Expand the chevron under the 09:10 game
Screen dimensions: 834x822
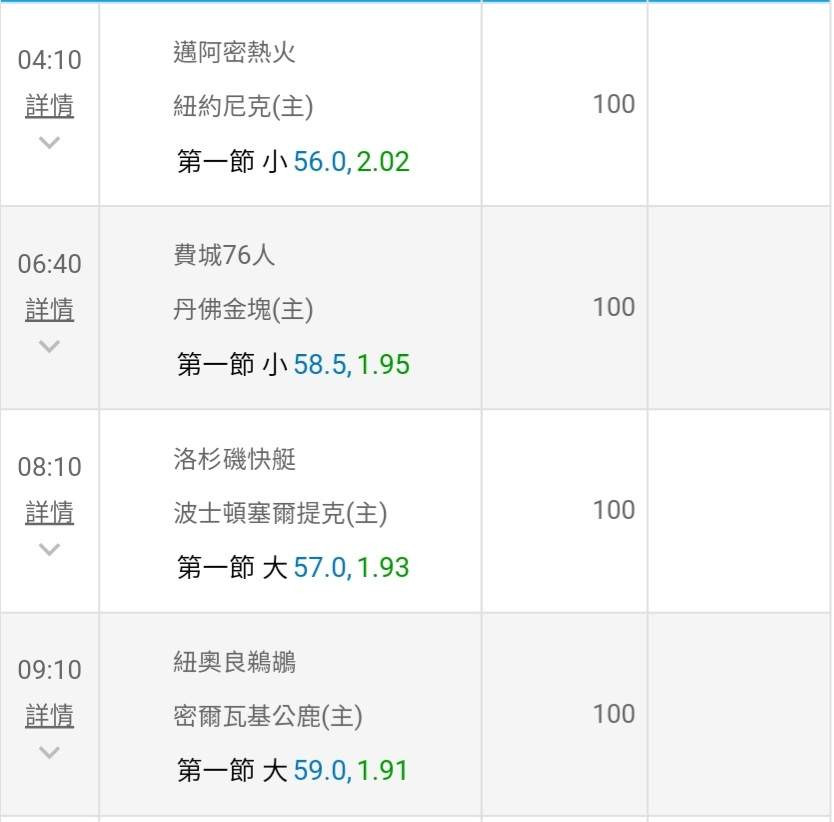click(49, 752)
